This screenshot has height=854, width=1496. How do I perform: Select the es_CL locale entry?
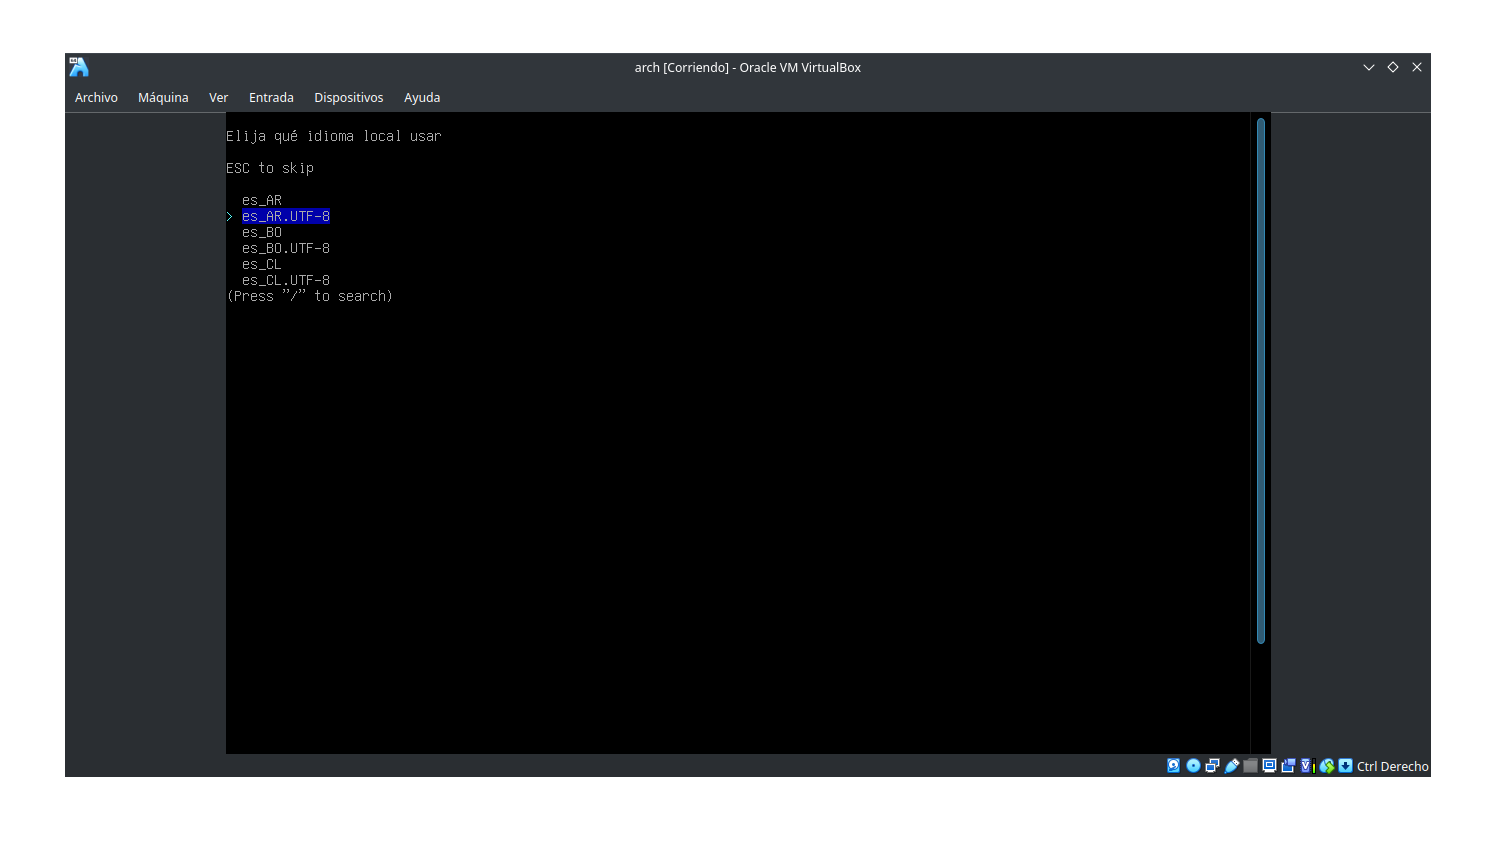click(x=261, y=263)
